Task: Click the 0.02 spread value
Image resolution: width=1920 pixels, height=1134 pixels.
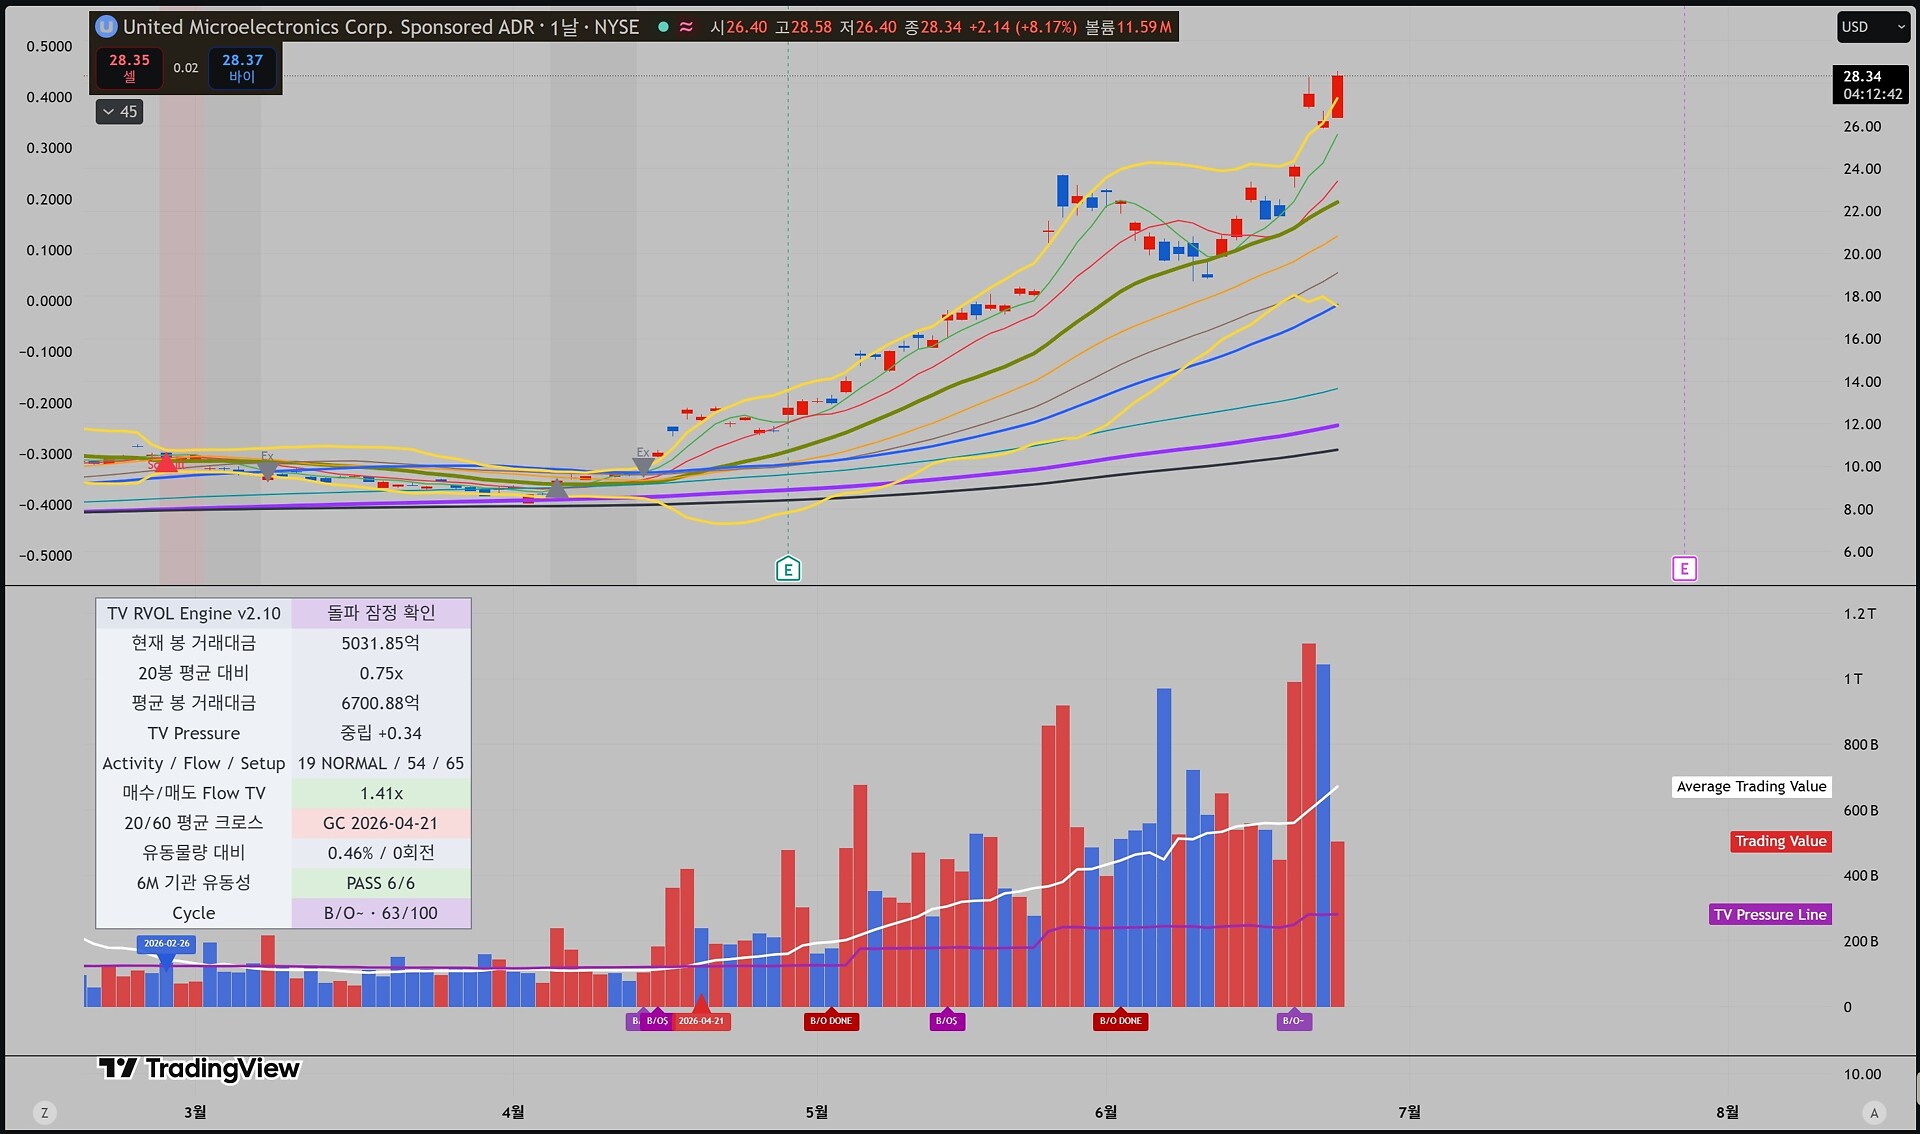Action: 186,68
